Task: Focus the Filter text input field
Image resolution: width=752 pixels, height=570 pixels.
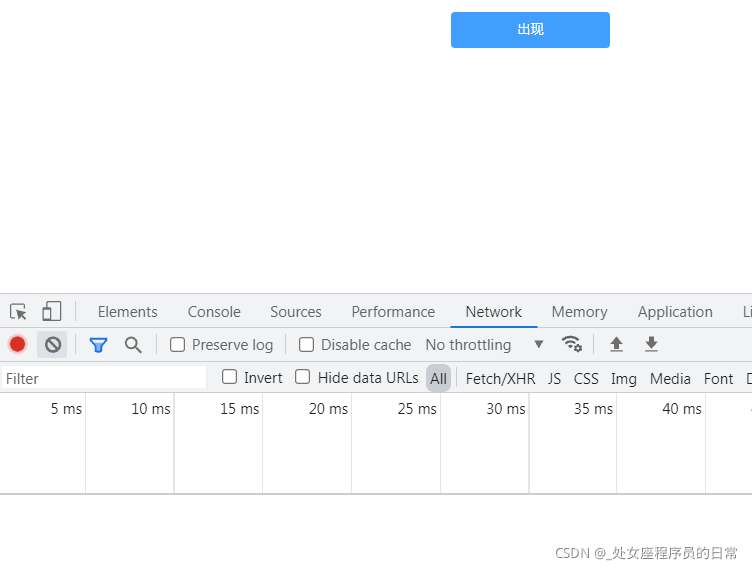Action: [104, 378]
